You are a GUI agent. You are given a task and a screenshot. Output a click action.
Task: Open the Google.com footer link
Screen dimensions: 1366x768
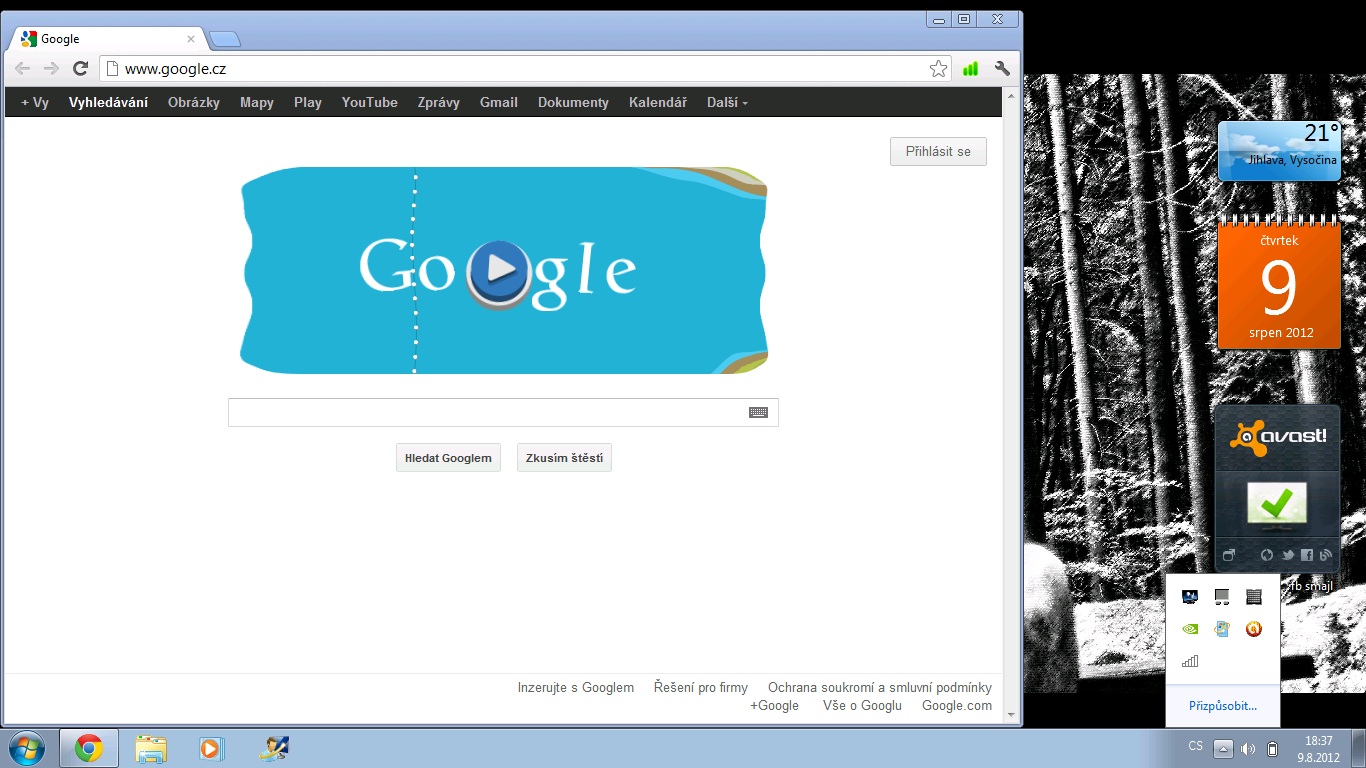[x=957, y=705]
